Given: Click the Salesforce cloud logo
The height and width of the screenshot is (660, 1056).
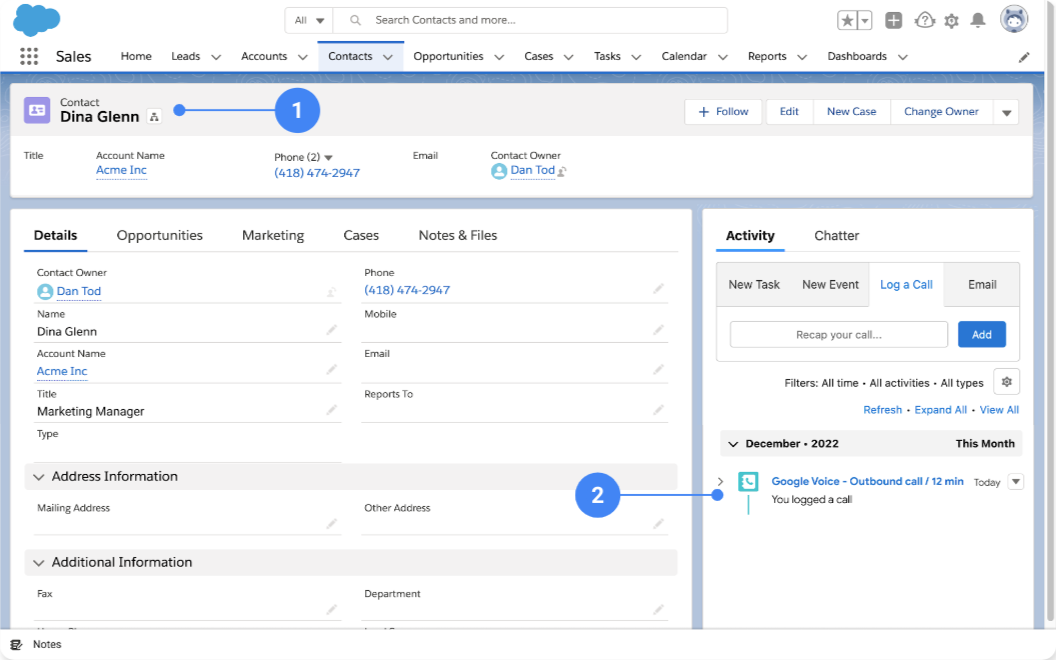Looking at the screenshot, I should pyautogui.click(x=36, y=20).
